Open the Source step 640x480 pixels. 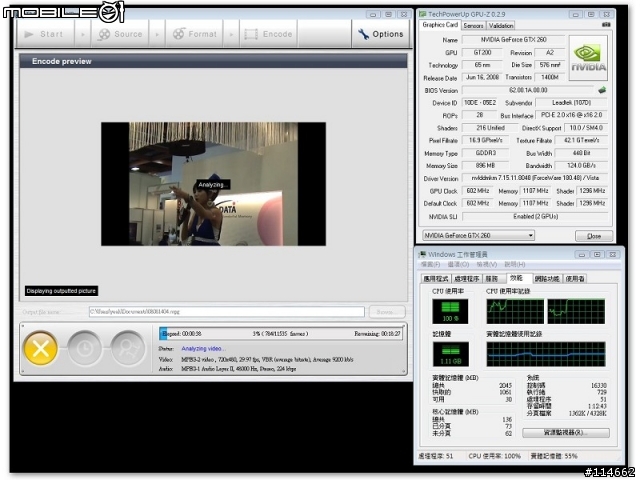[120, 34]
